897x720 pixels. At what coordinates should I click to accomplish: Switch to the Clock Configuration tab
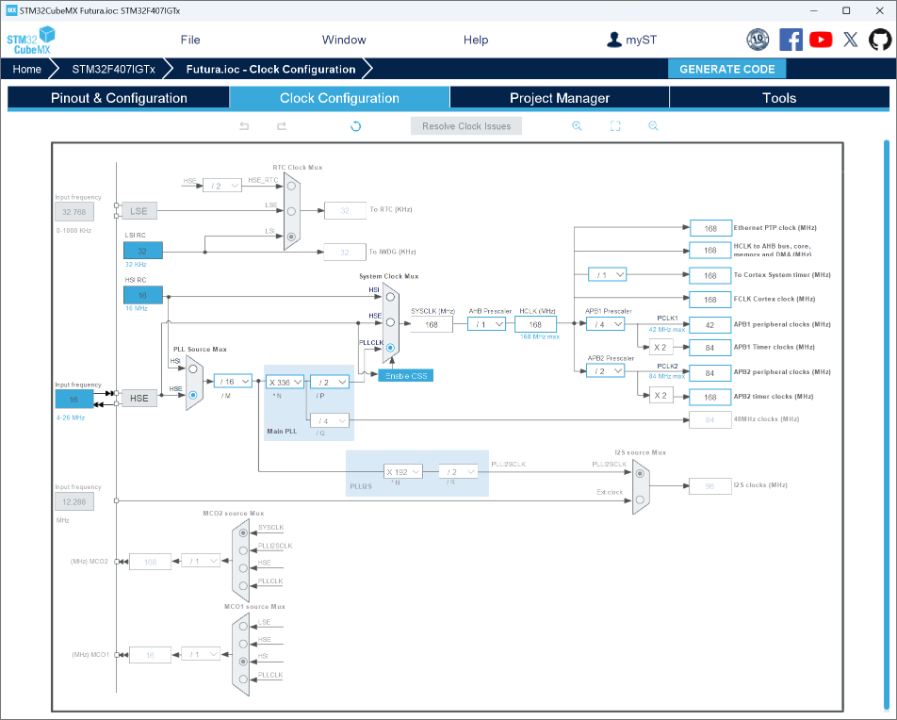pyautogui.click(x=340, y=98)
